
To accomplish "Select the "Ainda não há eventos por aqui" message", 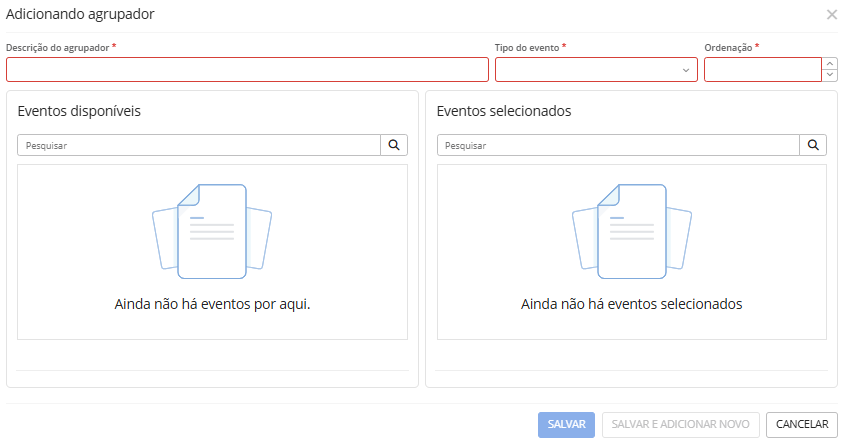I will point(212,304).
